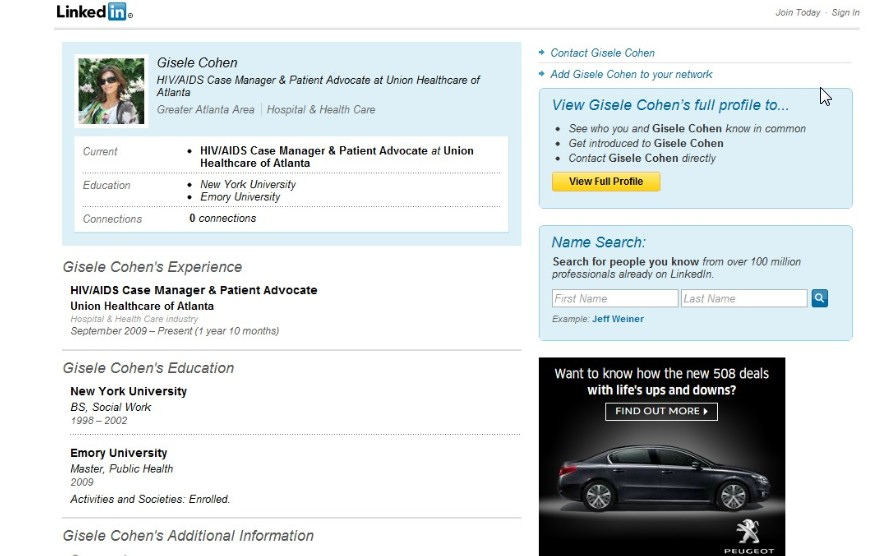Open the Jeff Weiner example link
The image size is (895, 556).
tap(618, 319)
